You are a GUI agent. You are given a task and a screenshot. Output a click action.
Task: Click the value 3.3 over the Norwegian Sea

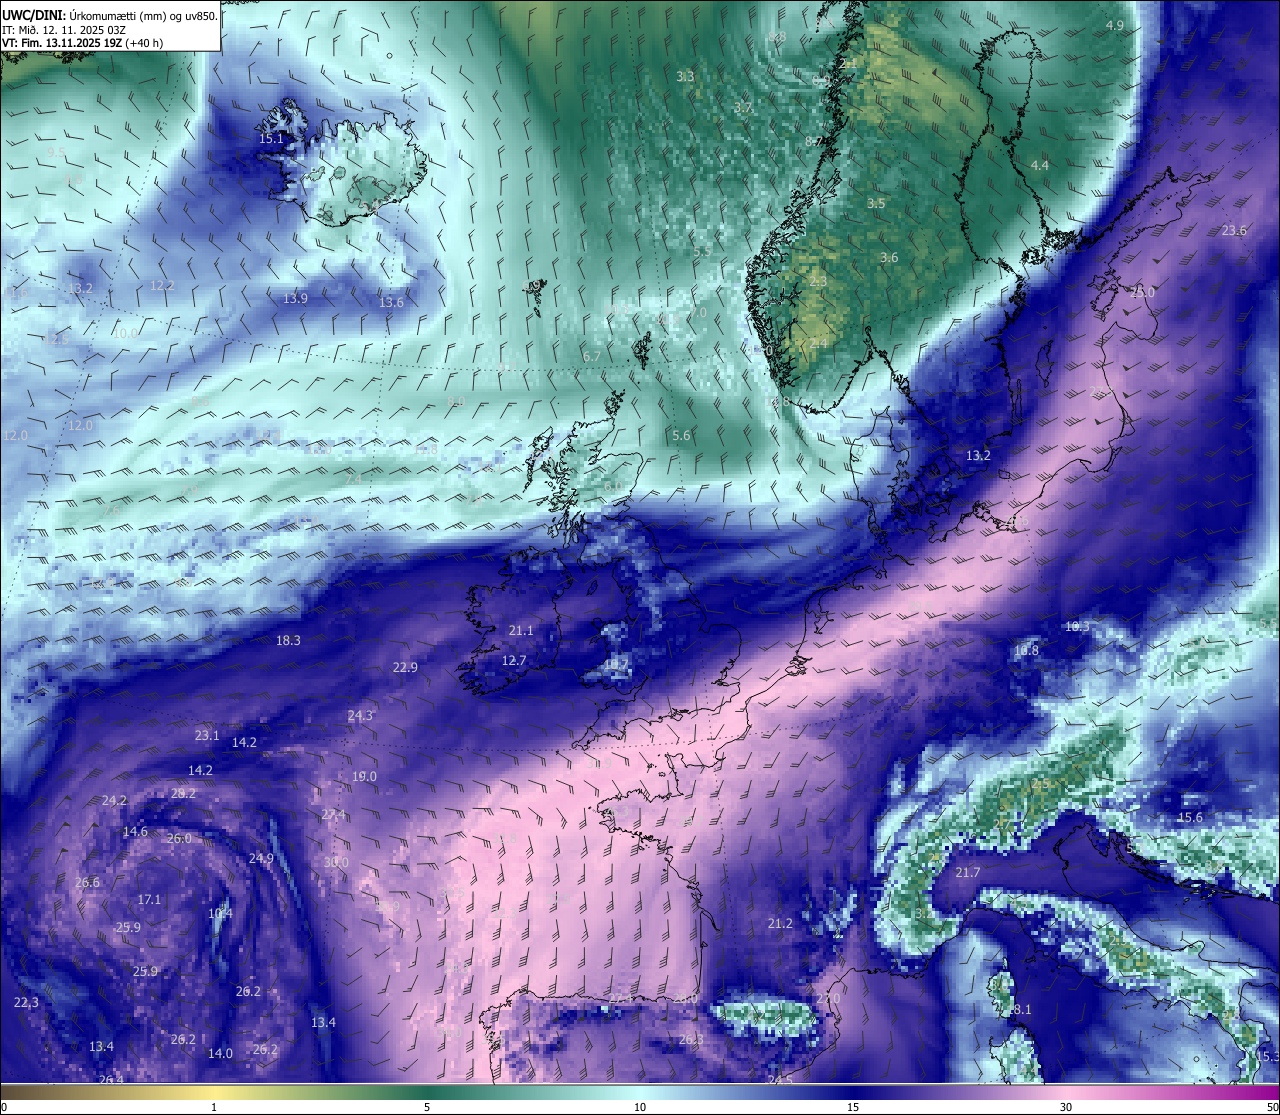[x=685, y=76]
